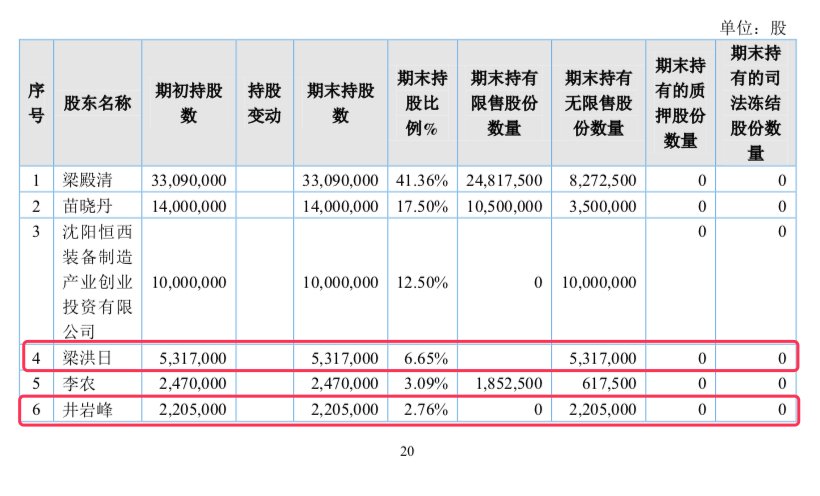The image size is (820, 496).
Task: Click 梁洪日's 期末持有无限售股份 value 5,317,000
Action: tap(603, 358)
